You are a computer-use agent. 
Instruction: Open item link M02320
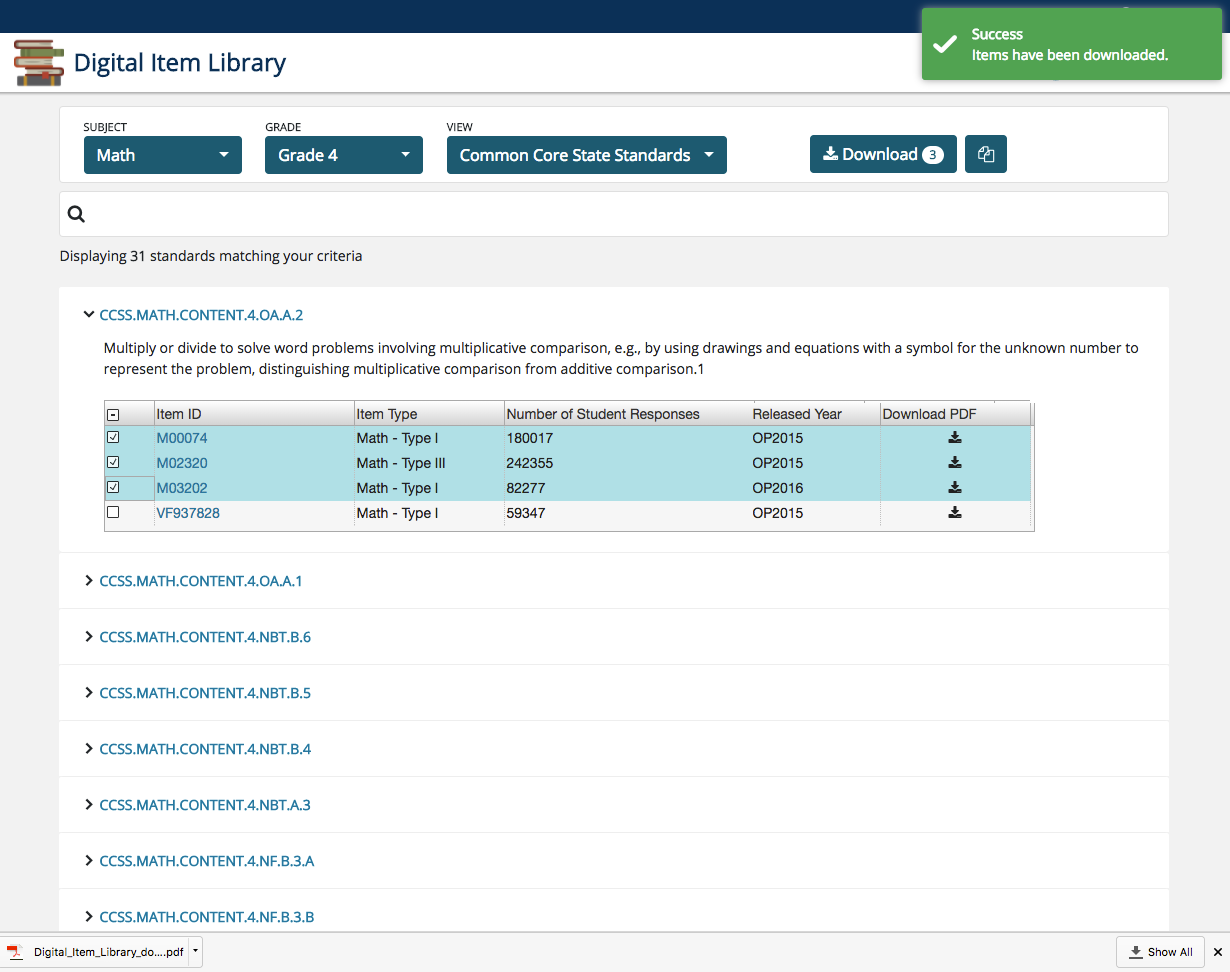(x=182, y=463)
